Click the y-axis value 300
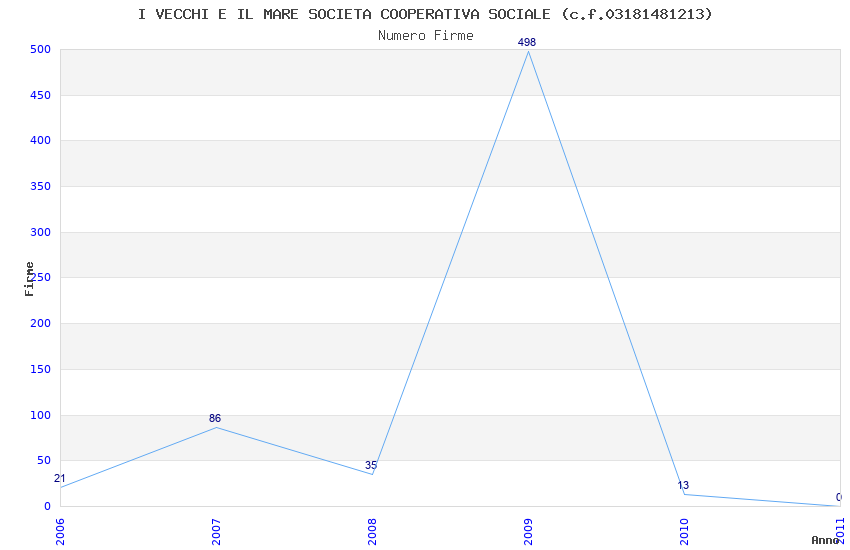Image resolution: width=850 pixels, height=550 pixels. (41, 232)
